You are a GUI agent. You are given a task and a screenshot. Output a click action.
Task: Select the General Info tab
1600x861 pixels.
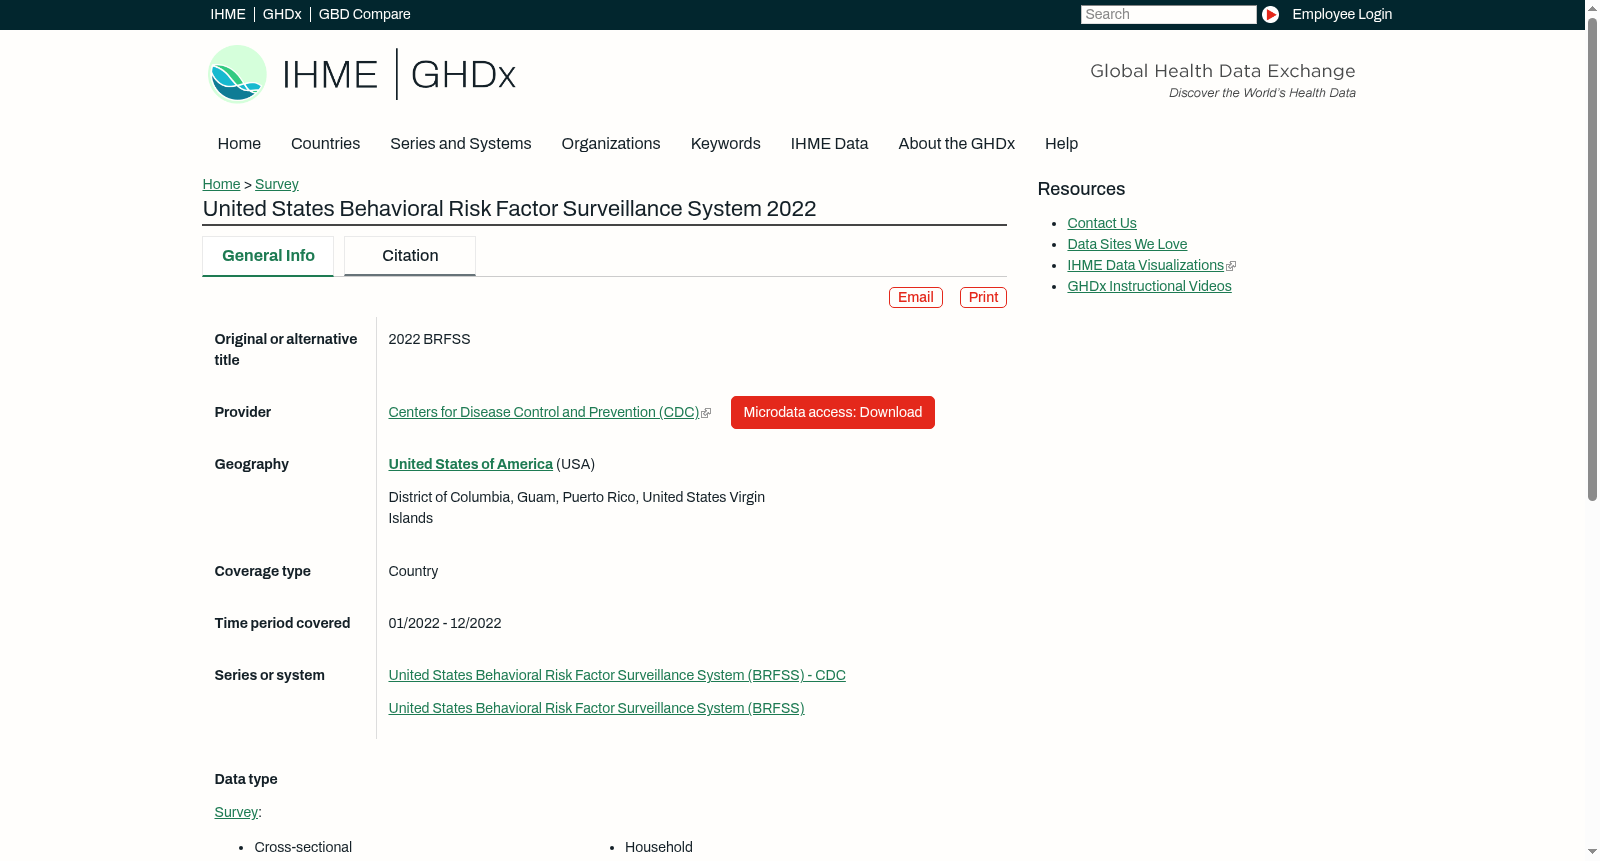coord(268,256)
